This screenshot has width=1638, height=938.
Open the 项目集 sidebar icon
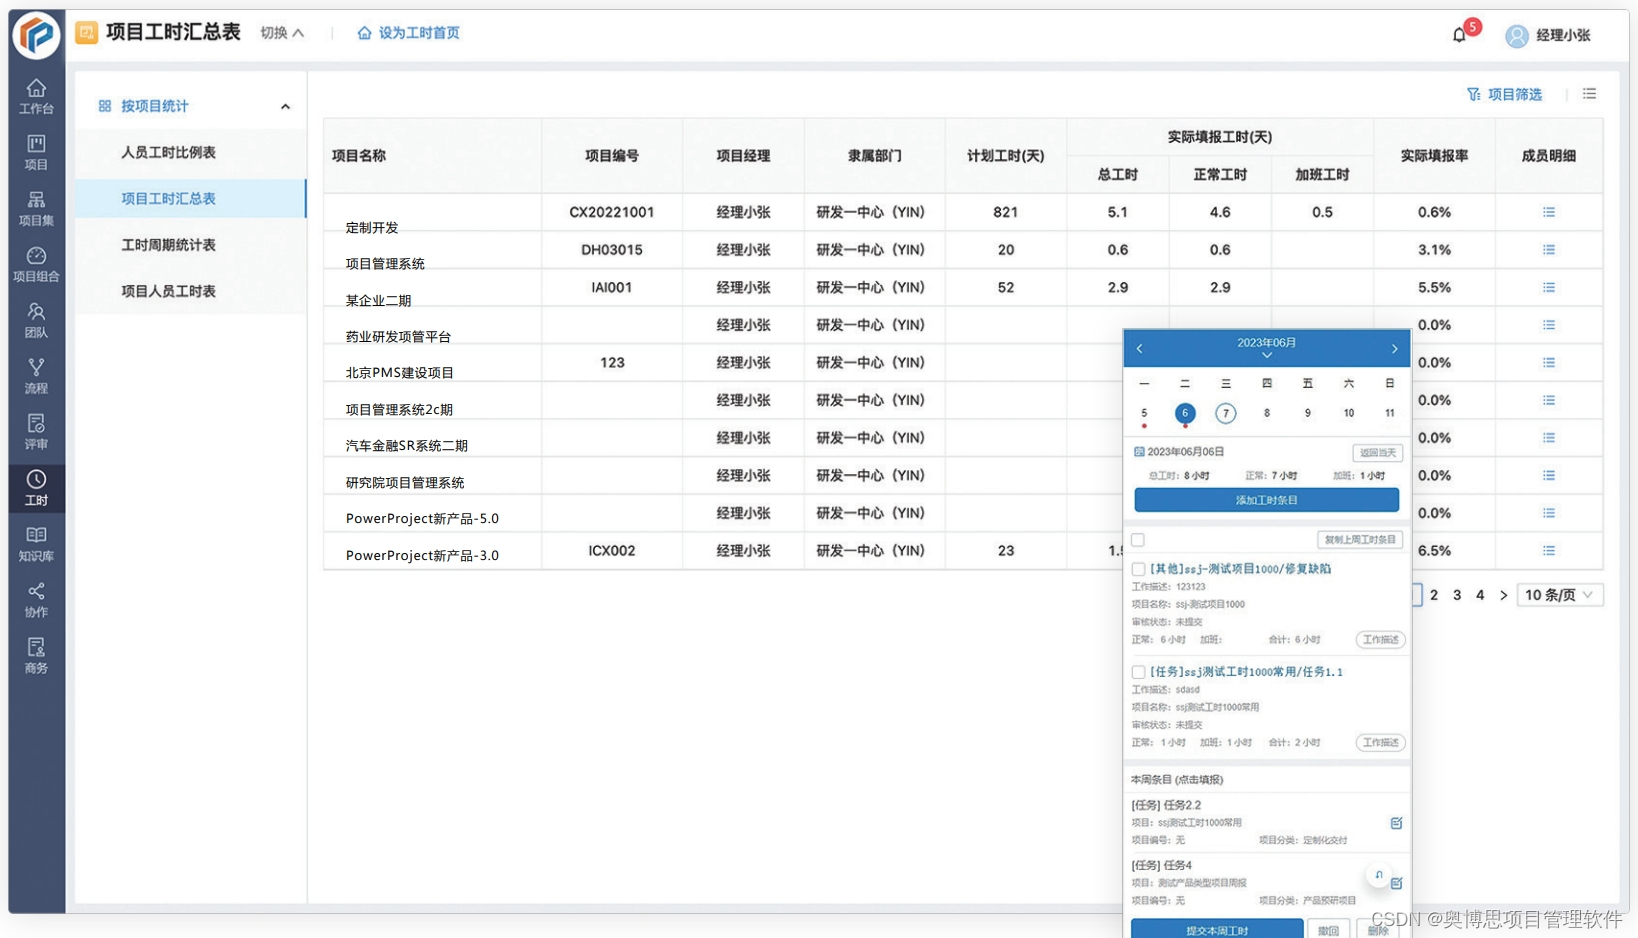(x=36, y=208)
